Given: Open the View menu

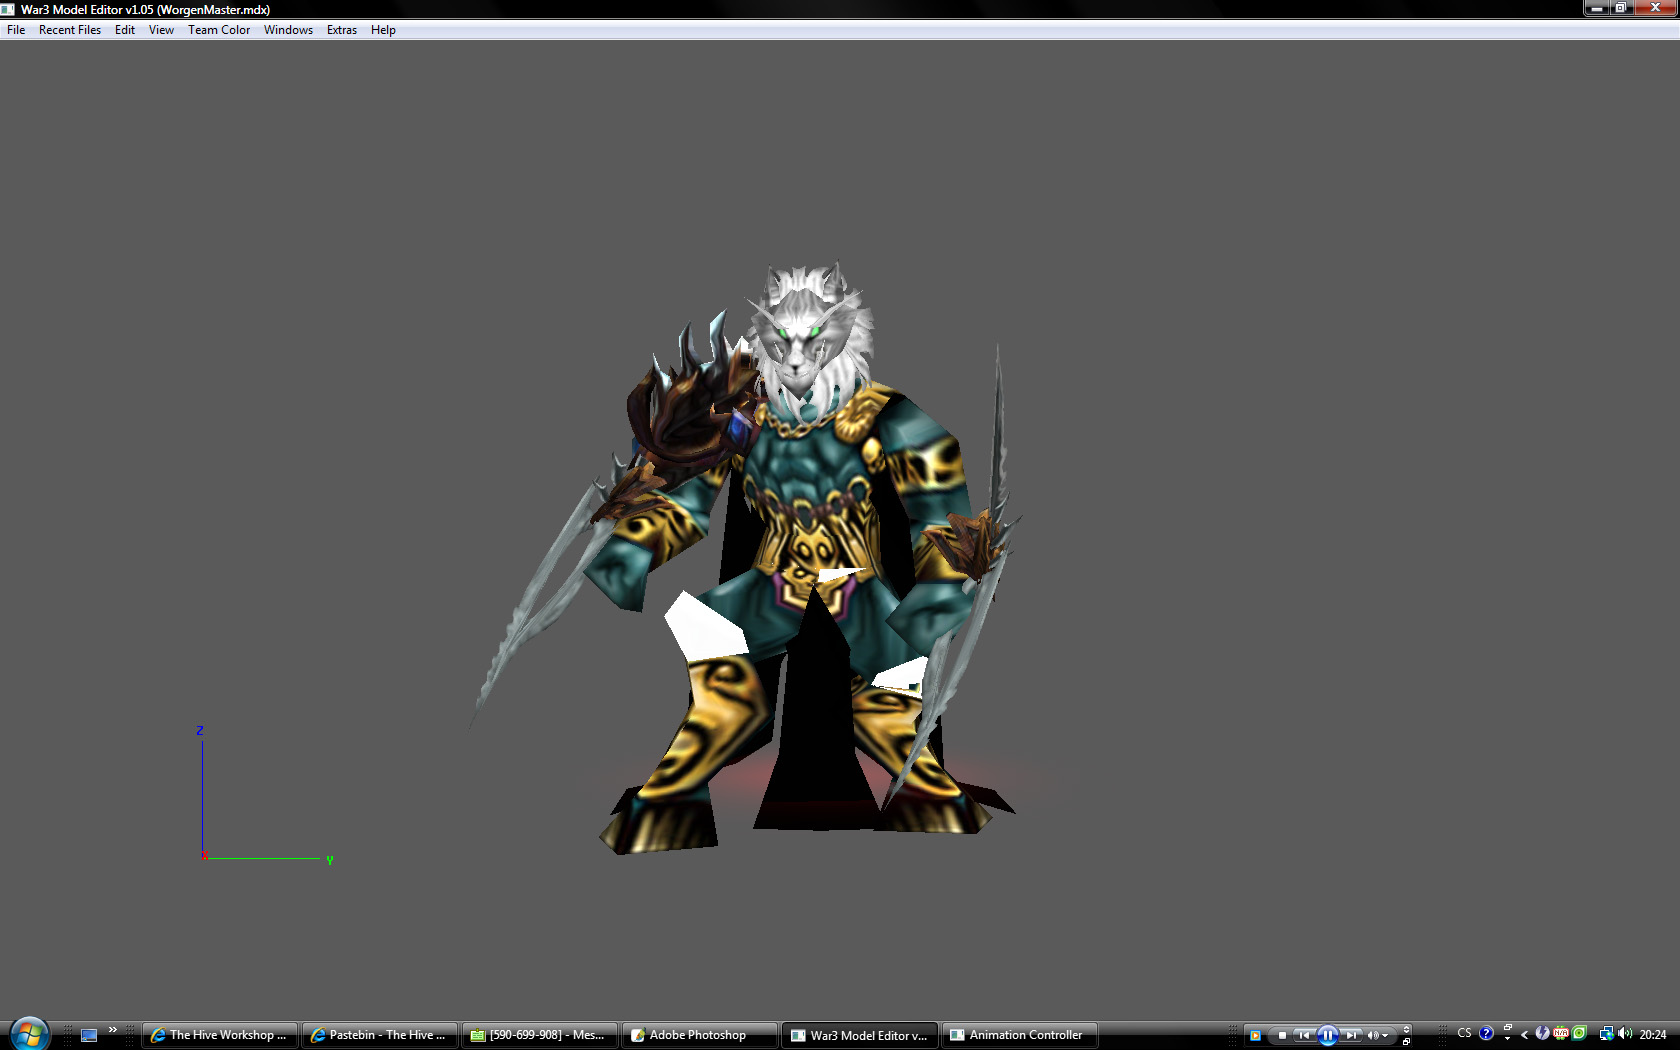Looking at the screenshot, I should pyautogui.click(x=161, y=30).
